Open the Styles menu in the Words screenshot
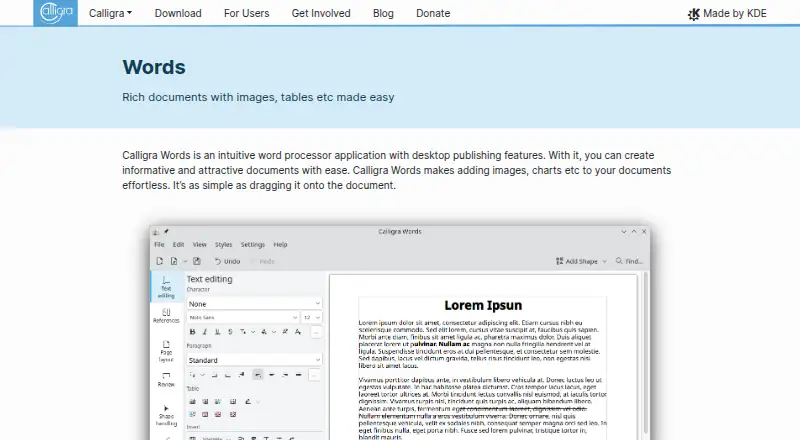800x440 pixels. (x=223, y=245)
